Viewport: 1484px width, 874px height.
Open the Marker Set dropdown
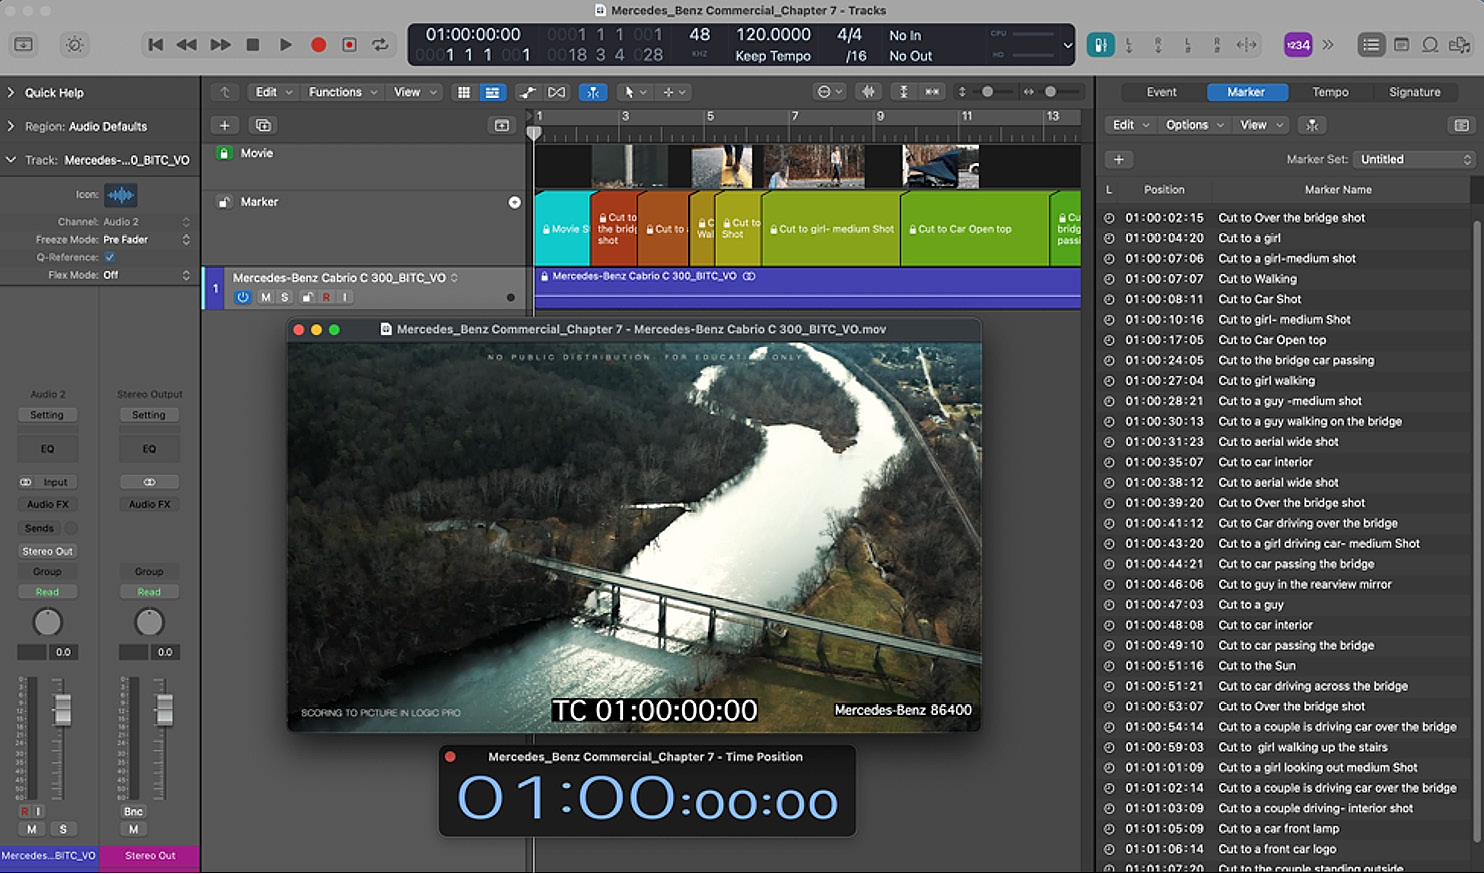1415,159
